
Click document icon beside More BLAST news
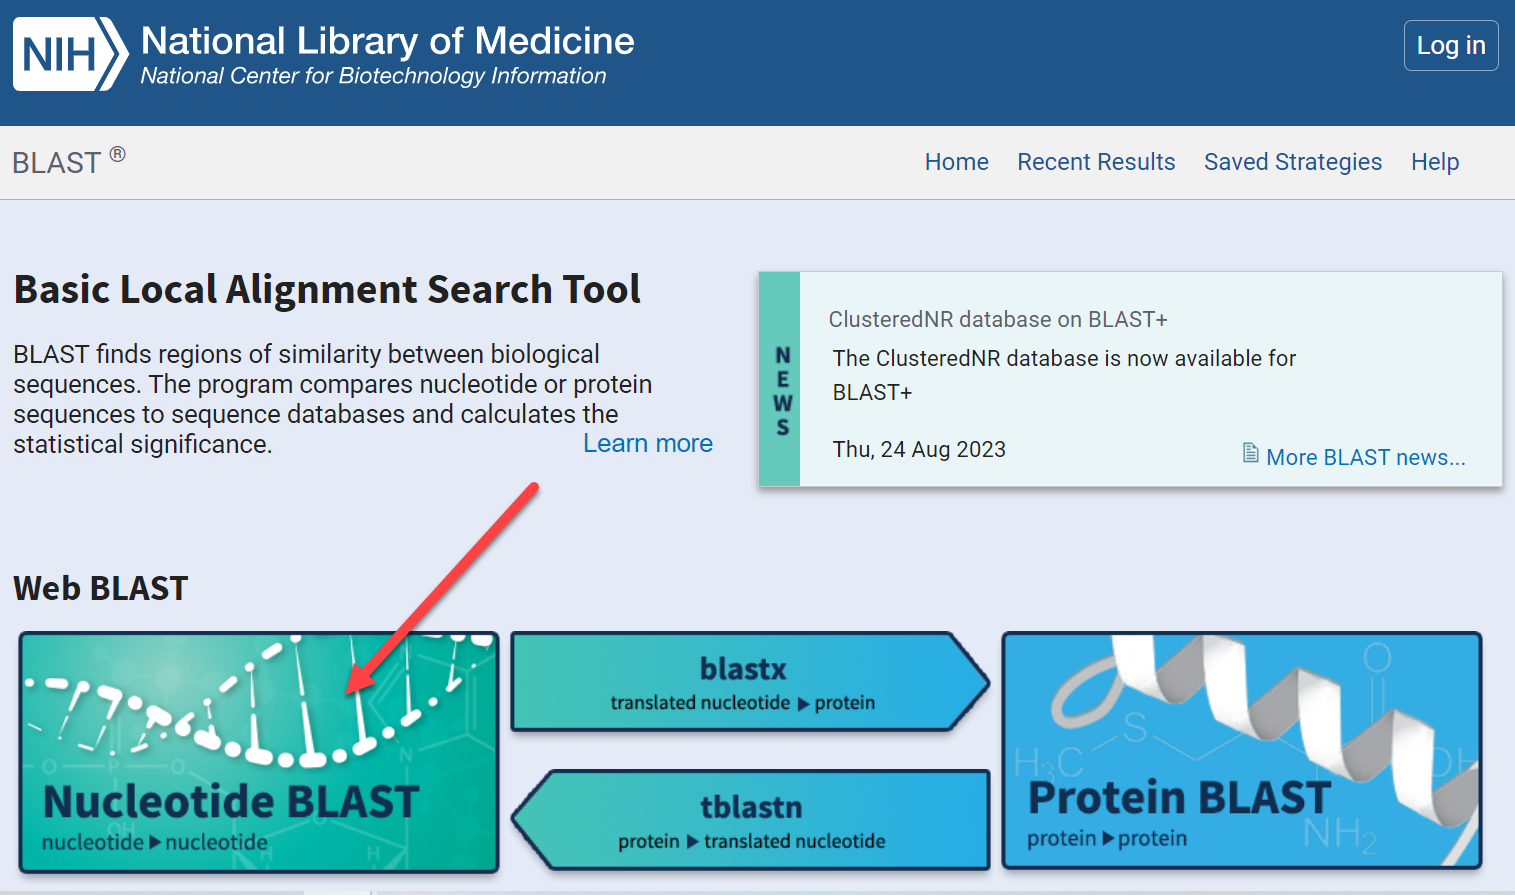coord(1250,453)
